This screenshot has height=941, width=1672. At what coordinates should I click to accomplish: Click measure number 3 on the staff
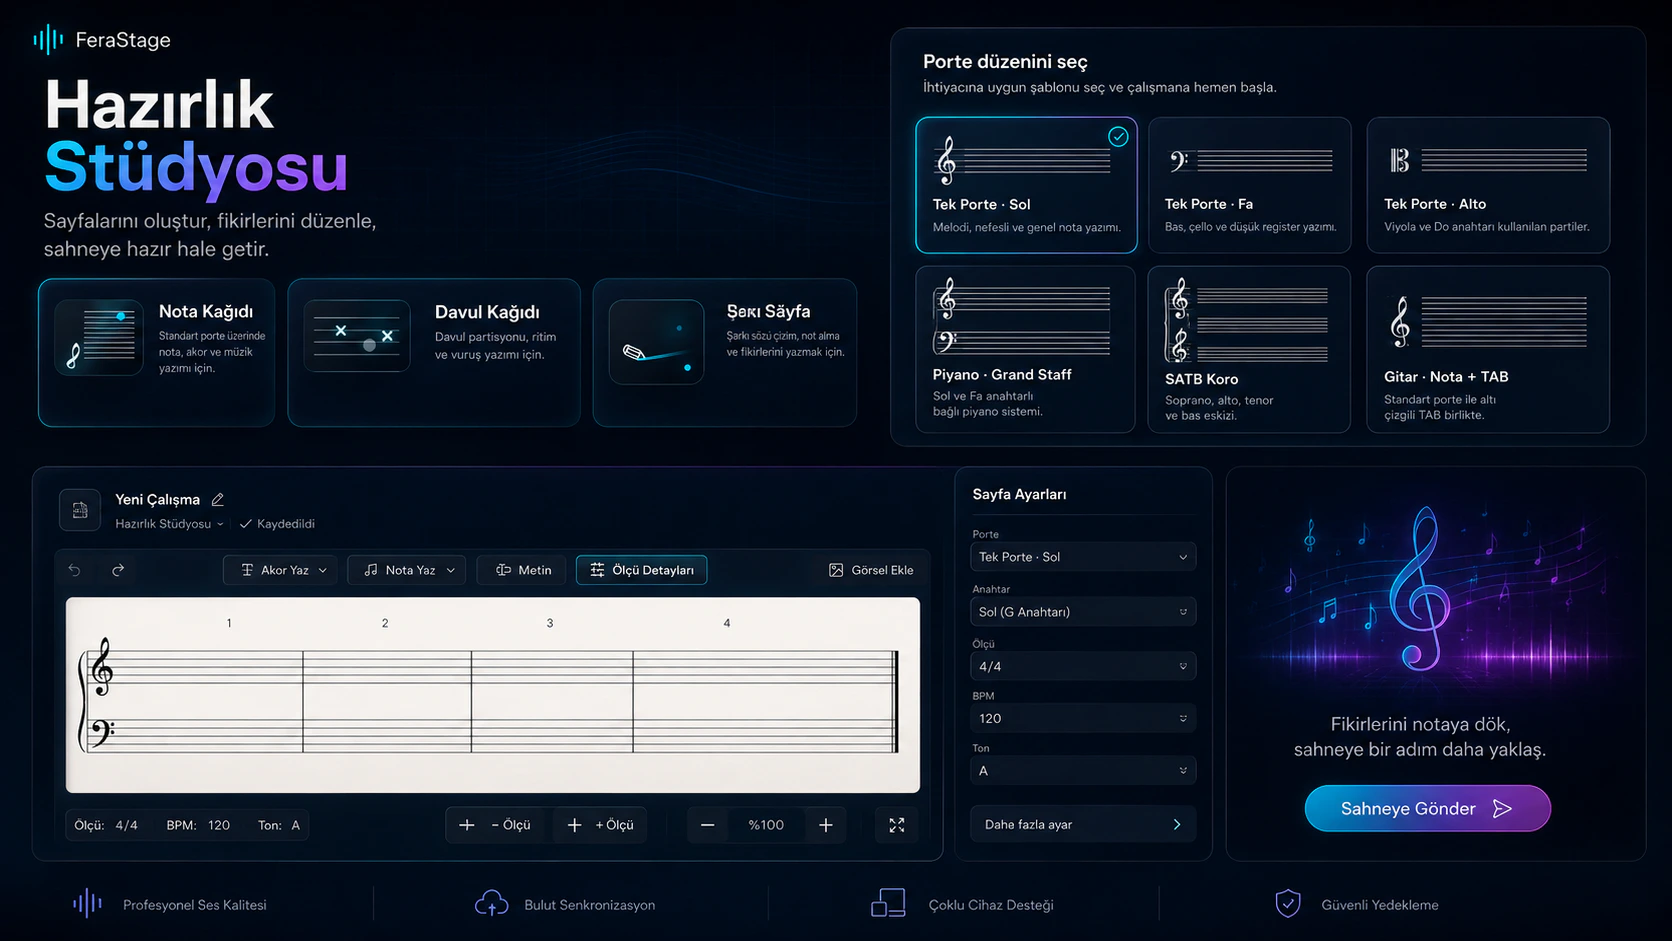coord(550,623)
